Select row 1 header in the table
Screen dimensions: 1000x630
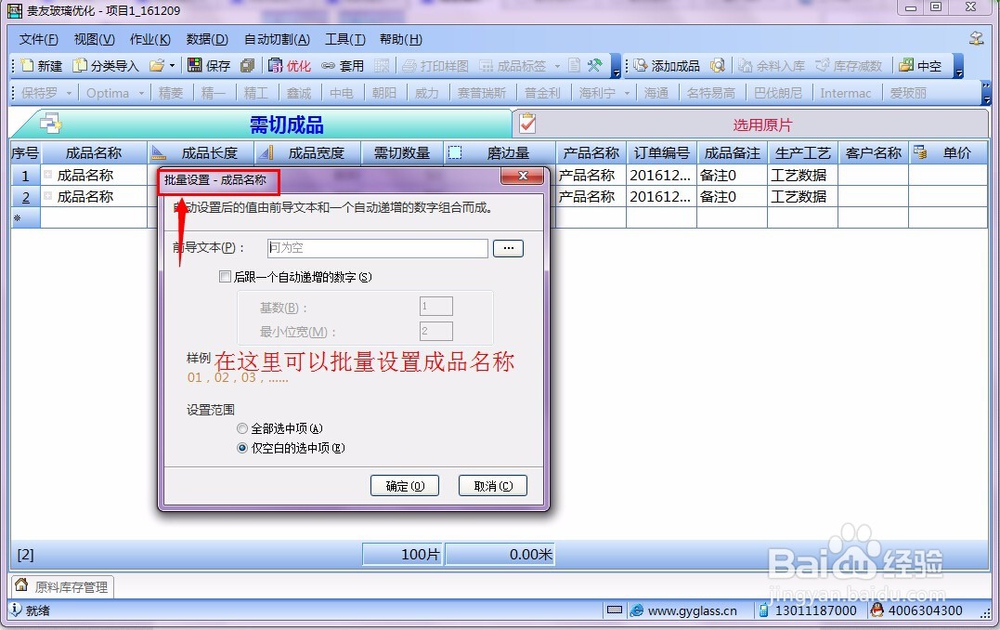[26, 175]
